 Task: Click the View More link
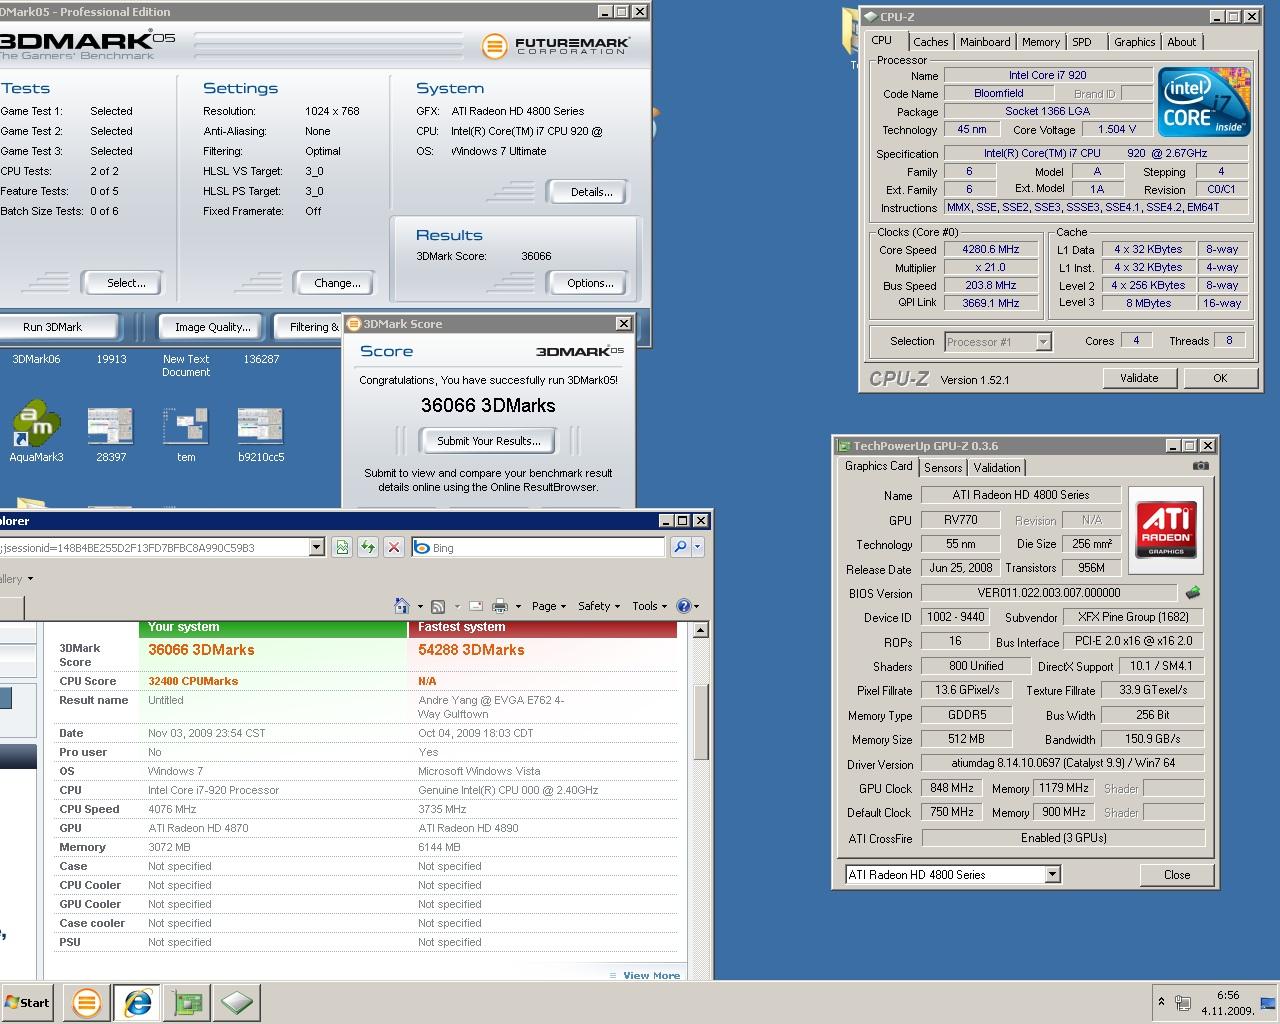click(651, 976)
